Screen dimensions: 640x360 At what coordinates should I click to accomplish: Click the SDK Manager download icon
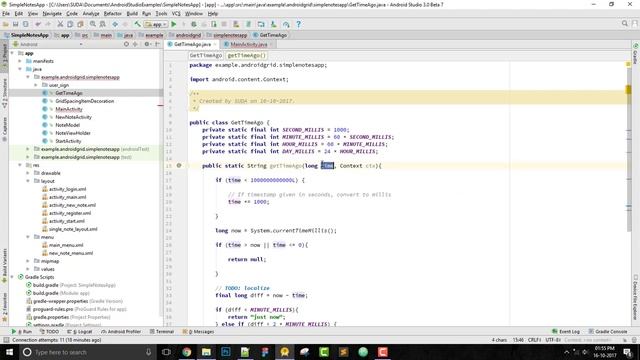click(x=273, y=24)
